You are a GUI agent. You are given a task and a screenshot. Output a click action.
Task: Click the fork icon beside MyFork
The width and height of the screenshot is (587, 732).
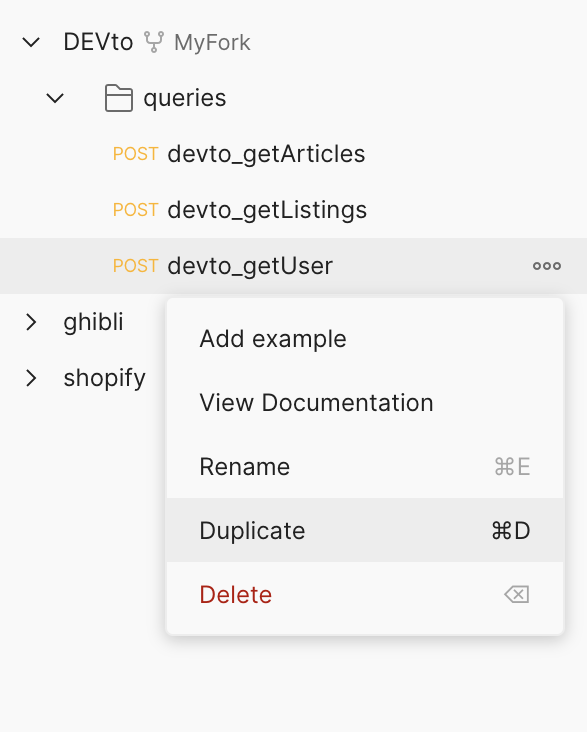(x=154, y=42)
